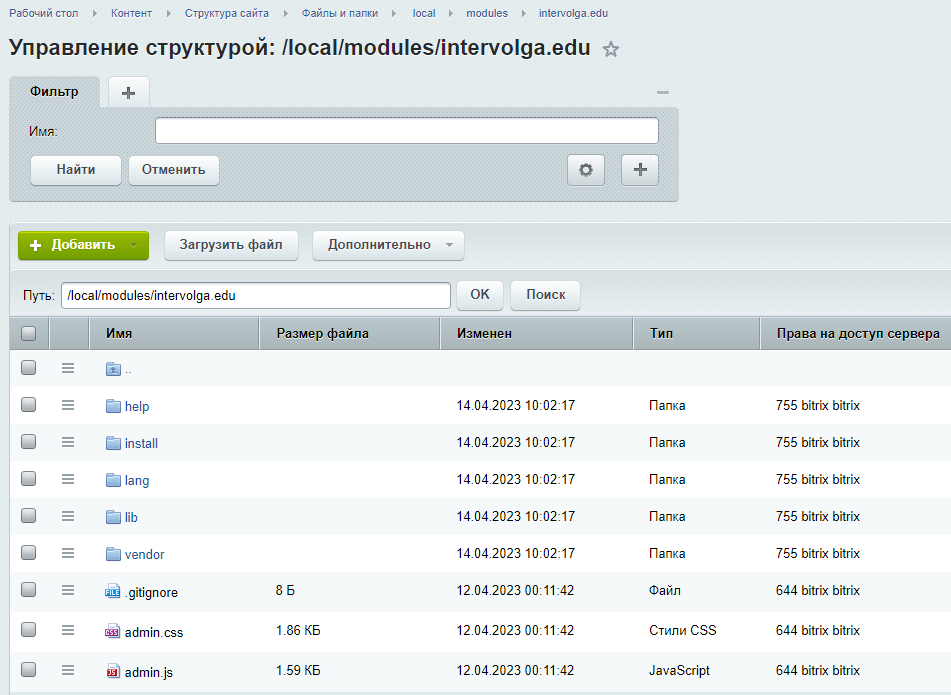The image size is (951, 695).
Task: Click the parent folder up icon
Action: (113, 369)
